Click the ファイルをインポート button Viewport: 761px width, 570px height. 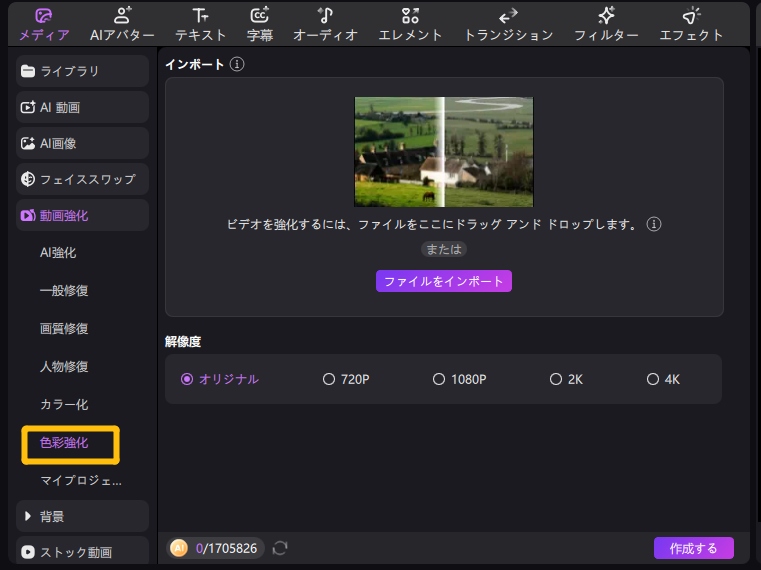[x=444, y=281]
